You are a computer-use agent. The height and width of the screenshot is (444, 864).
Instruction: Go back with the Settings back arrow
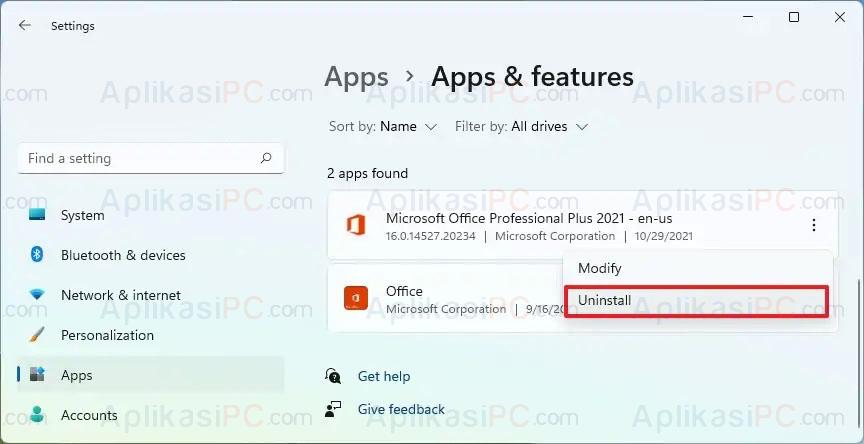coord(25,25)
